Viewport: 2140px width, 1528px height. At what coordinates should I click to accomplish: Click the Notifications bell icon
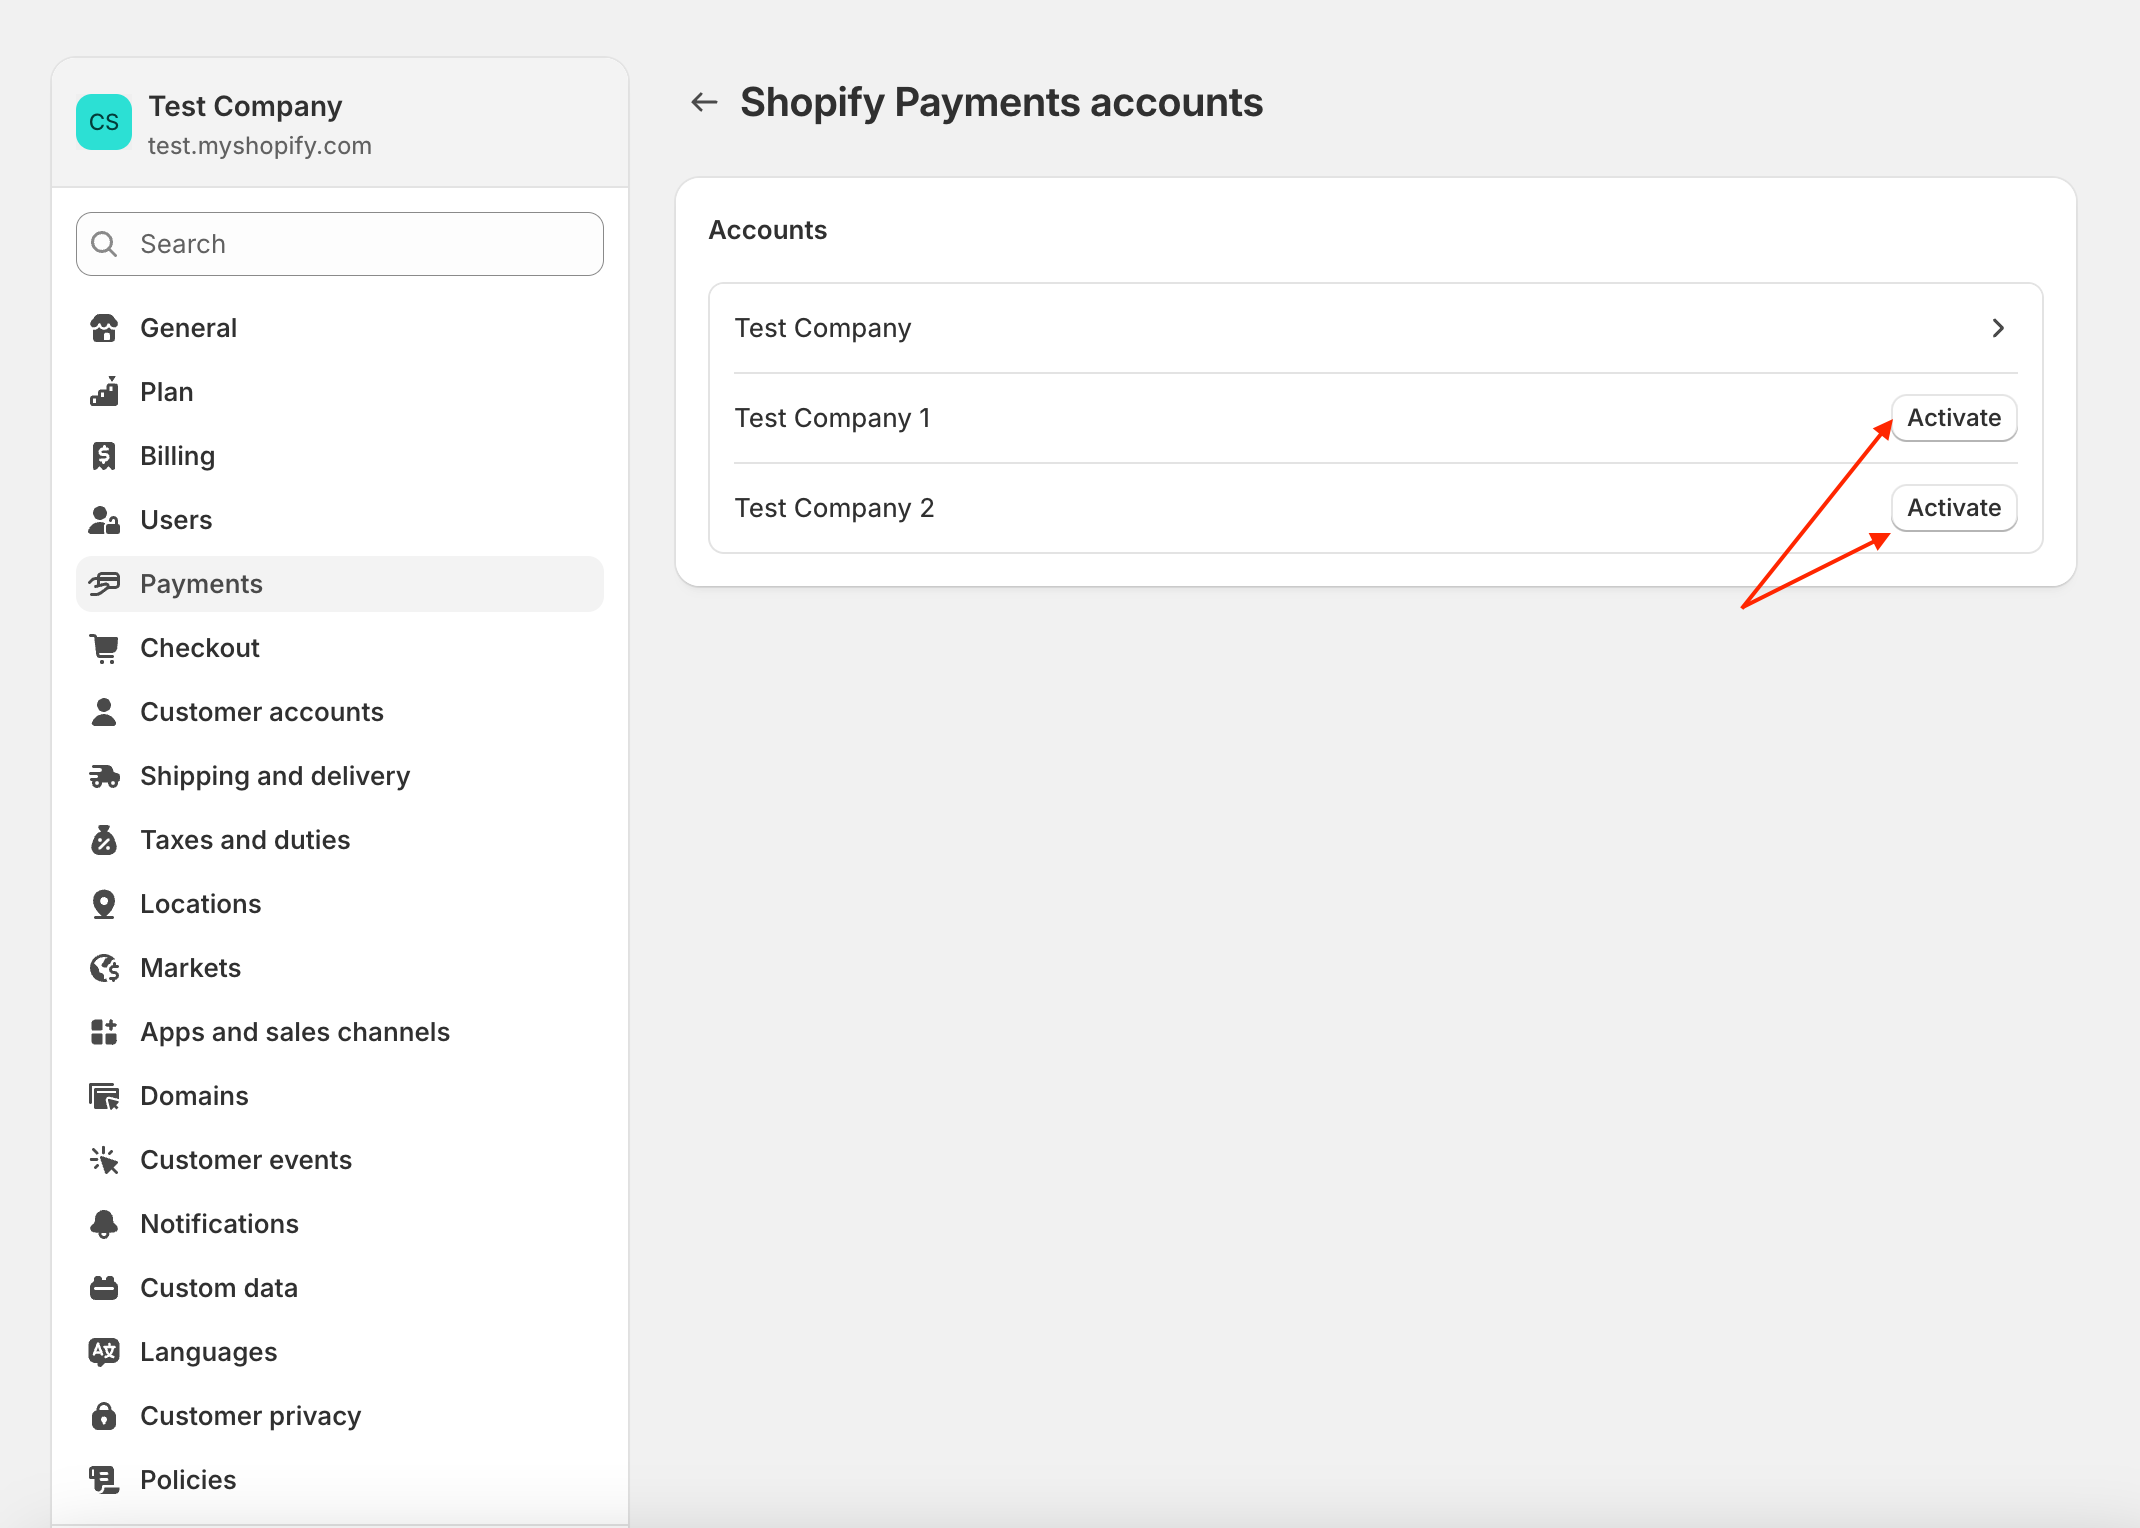tap(104, 1224)
